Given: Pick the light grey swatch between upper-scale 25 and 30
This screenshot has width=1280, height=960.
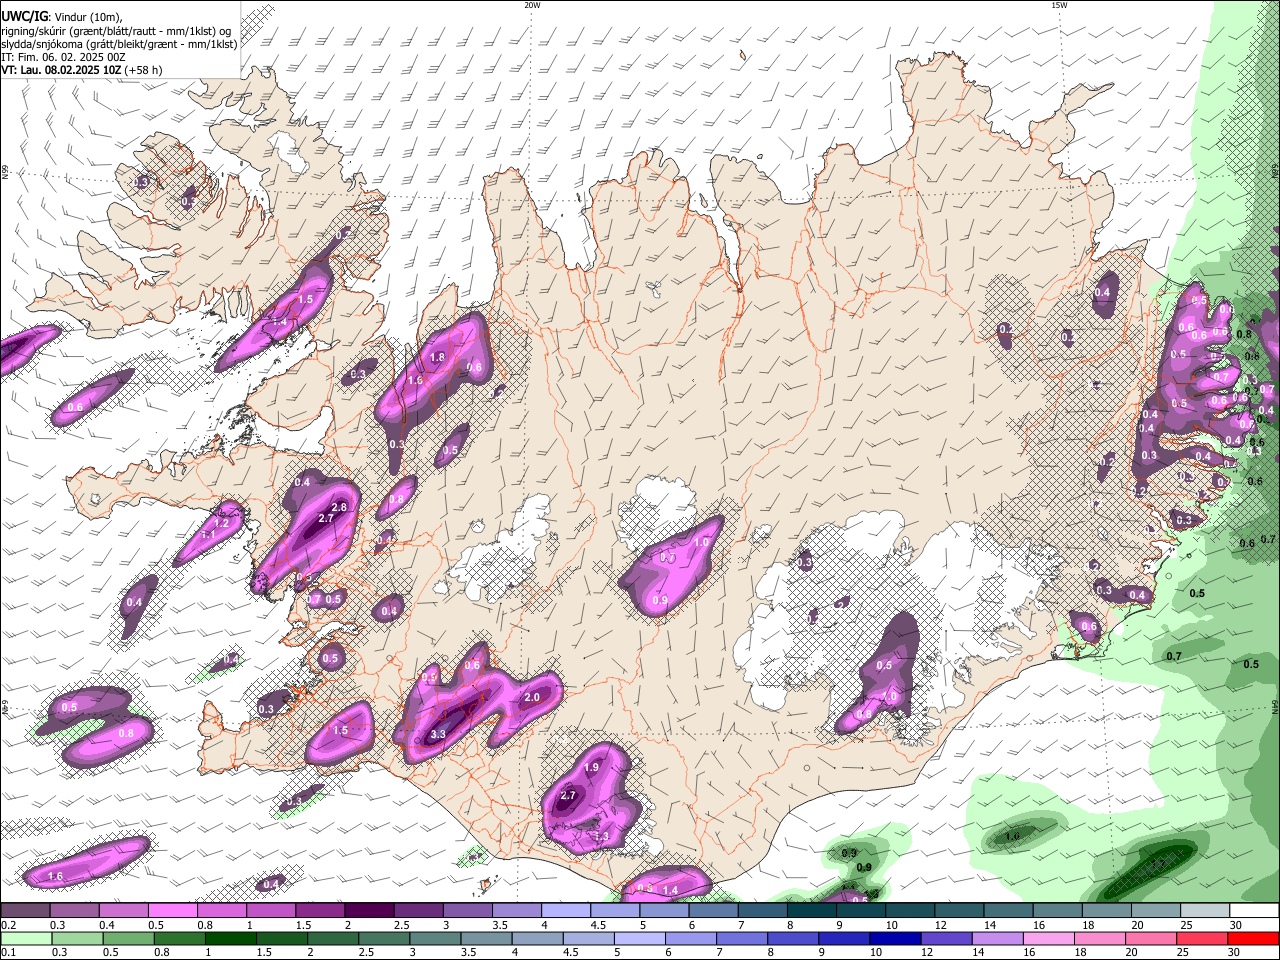Looking at the screenshot, I should click(1206, 910).
